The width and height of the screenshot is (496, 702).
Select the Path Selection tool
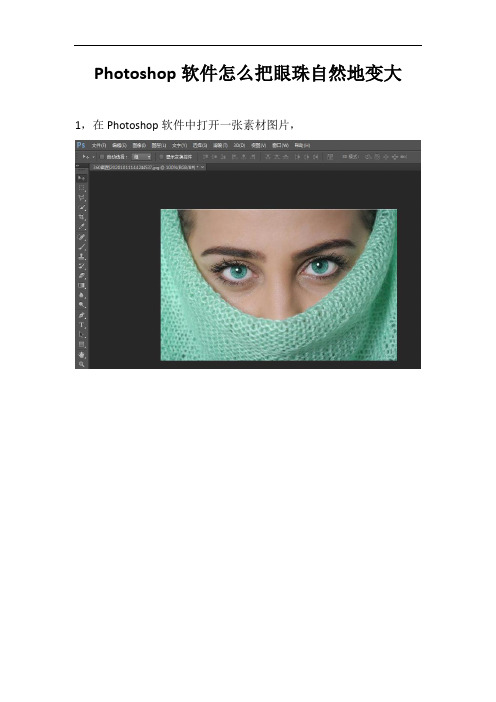pos(81,334)
